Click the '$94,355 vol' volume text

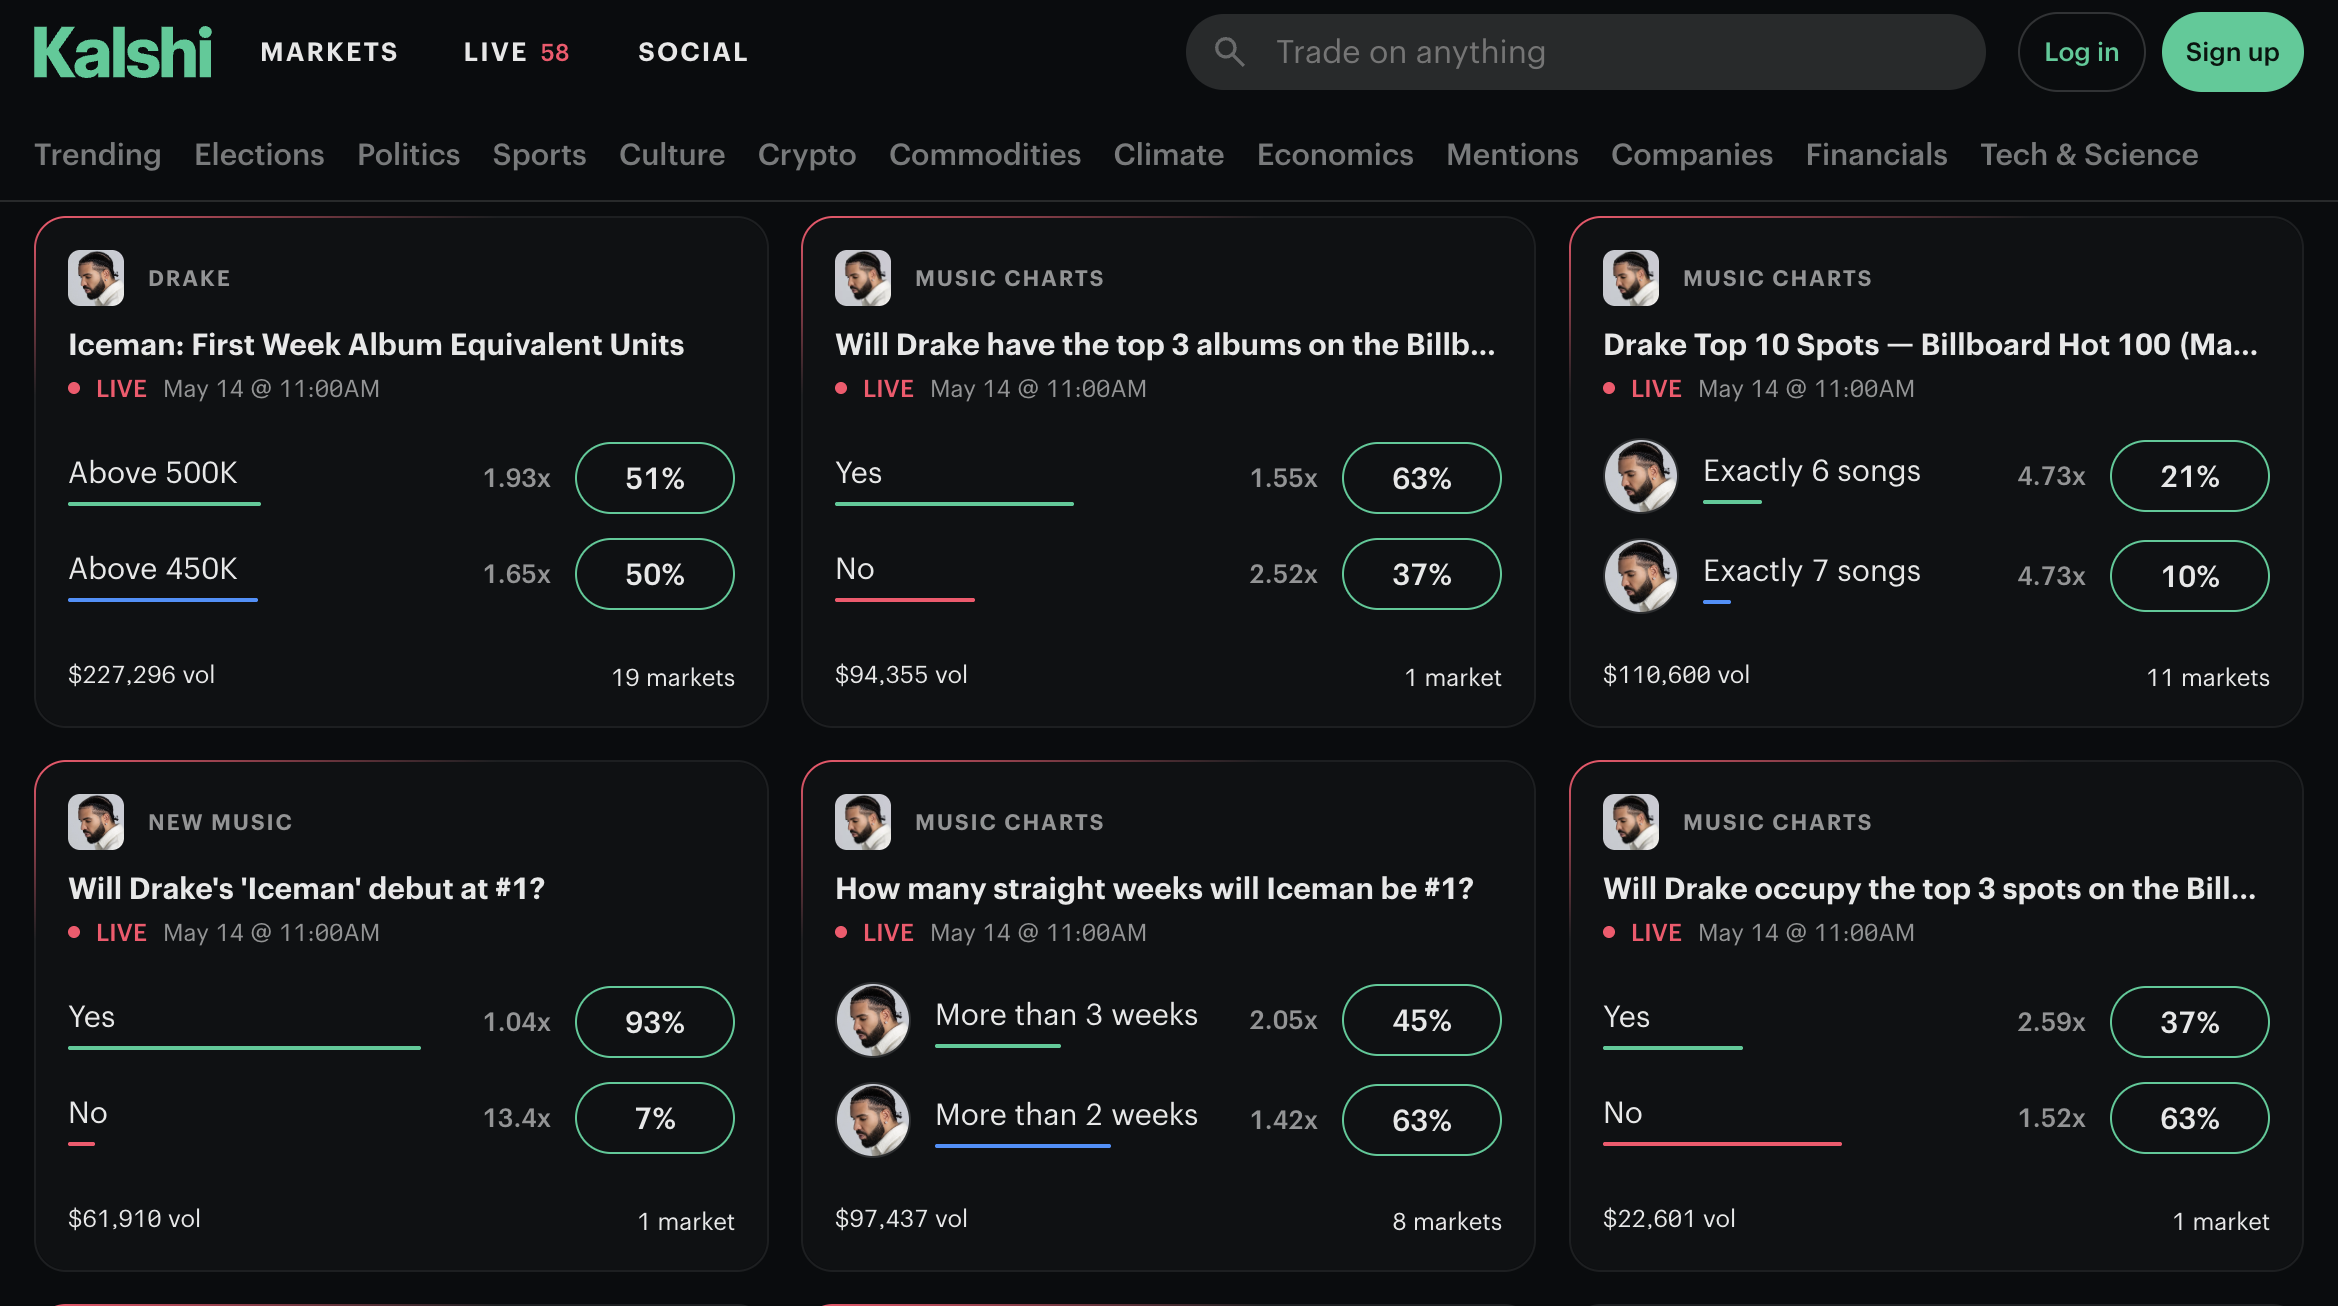tap(901, 675)
